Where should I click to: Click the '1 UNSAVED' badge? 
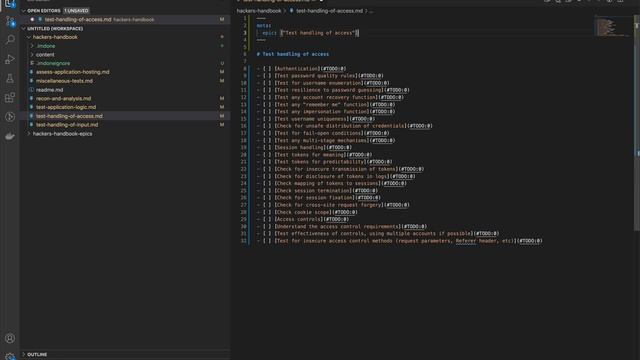pos(76,11)
